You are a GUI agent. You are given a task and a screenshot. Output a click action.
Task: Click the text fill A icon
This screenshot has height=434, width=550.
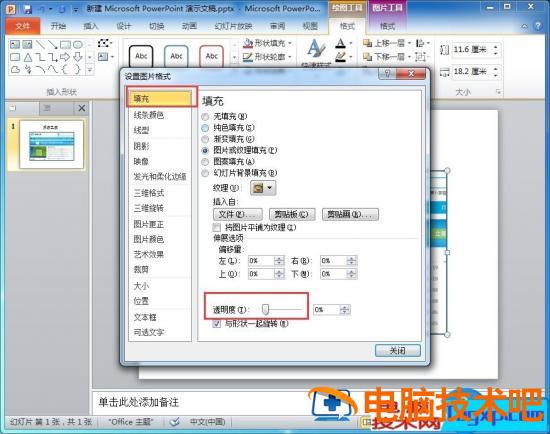[340, 43]
